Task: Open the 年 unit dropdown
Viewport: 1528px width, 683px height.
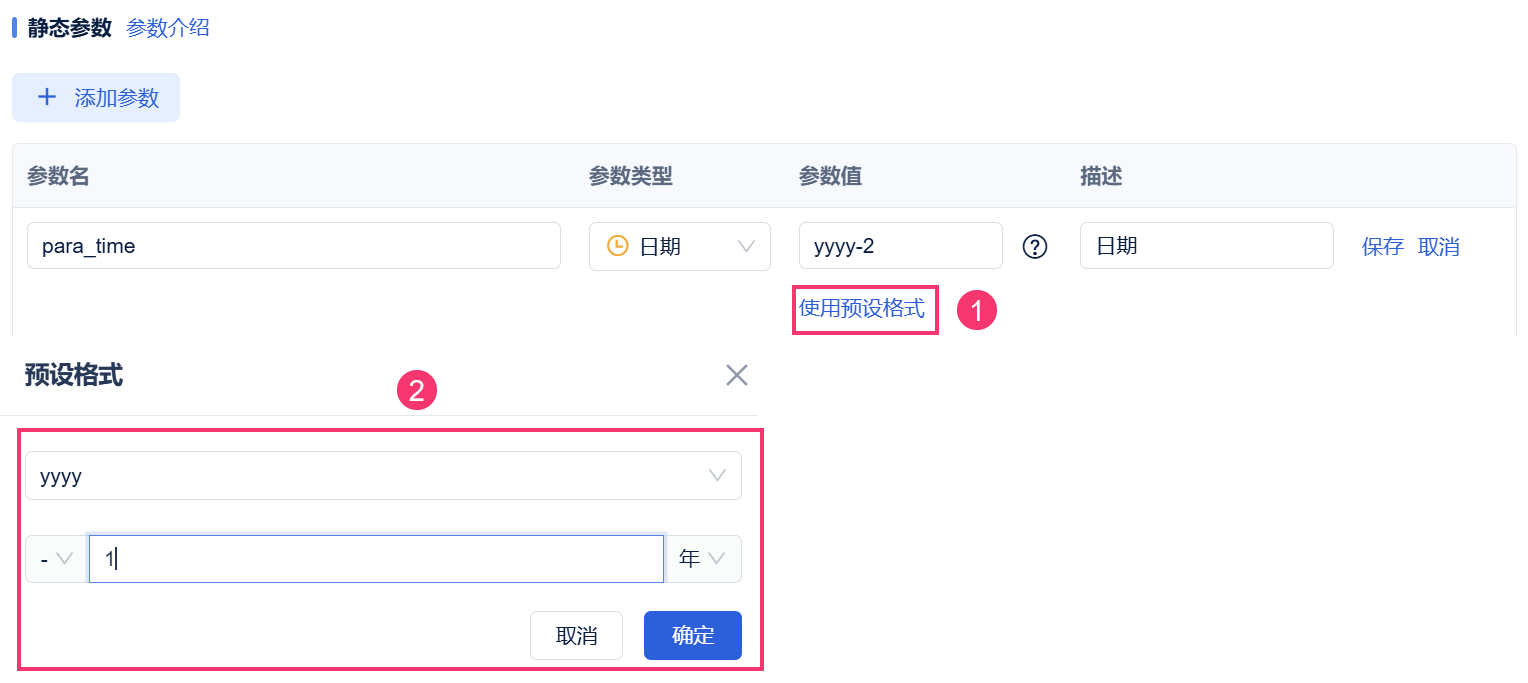Action: click(x=704, y=559)
